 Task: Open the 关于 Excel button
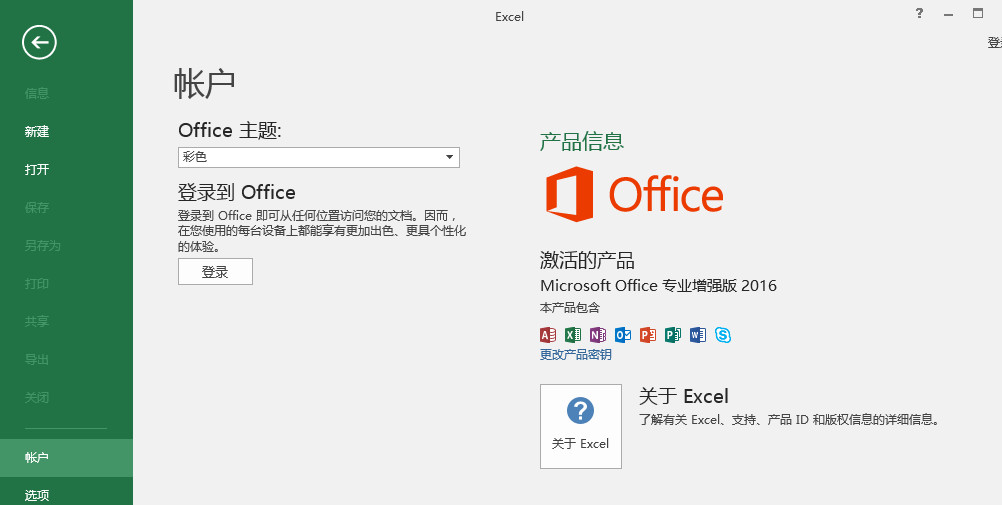point(580,426)
